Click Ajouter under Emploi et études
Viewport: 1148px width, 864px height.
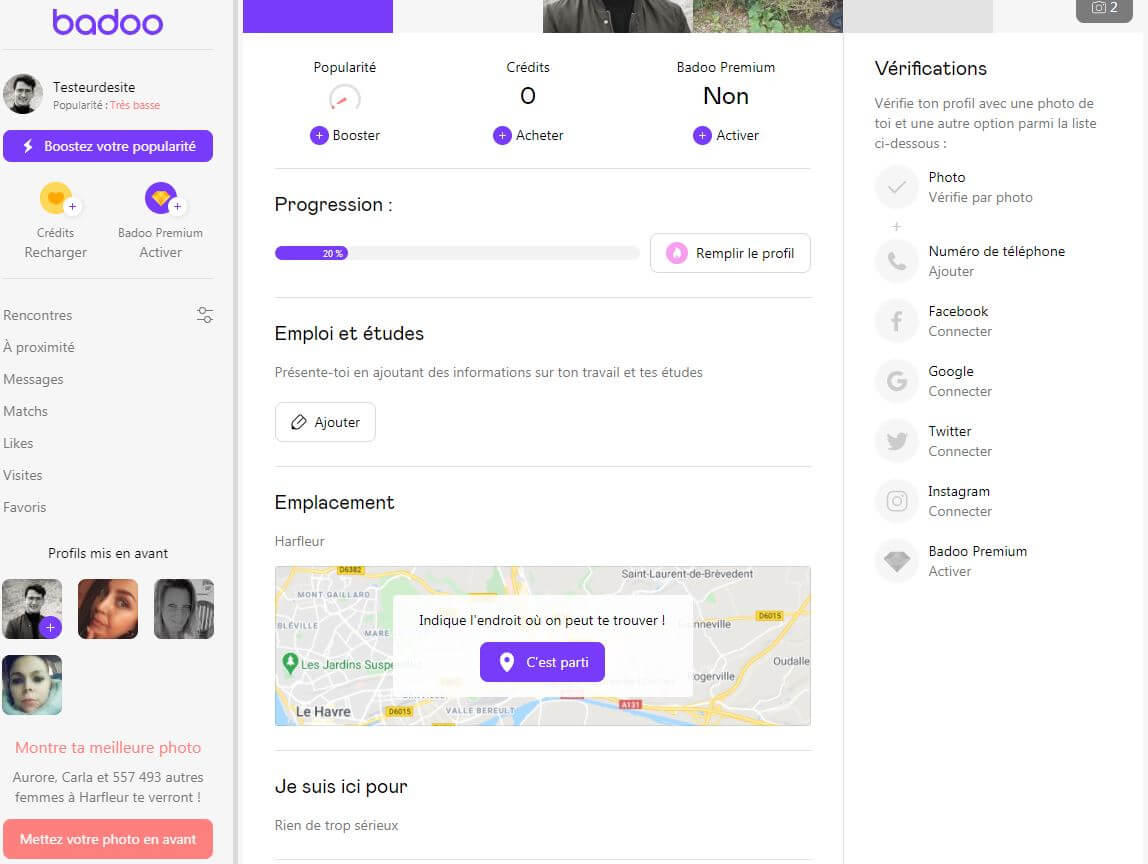click(x=325, y=422)
